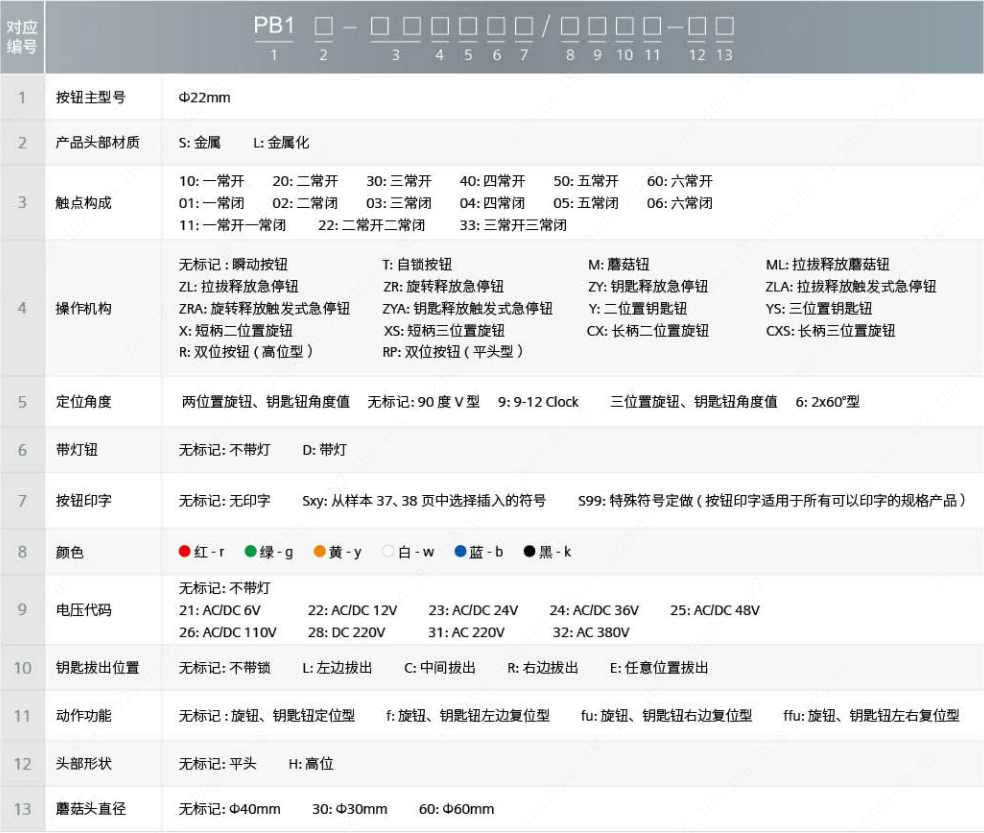Click the green 绿-g color dot
The width and height of the screenshot is (984, 833).
250,551
